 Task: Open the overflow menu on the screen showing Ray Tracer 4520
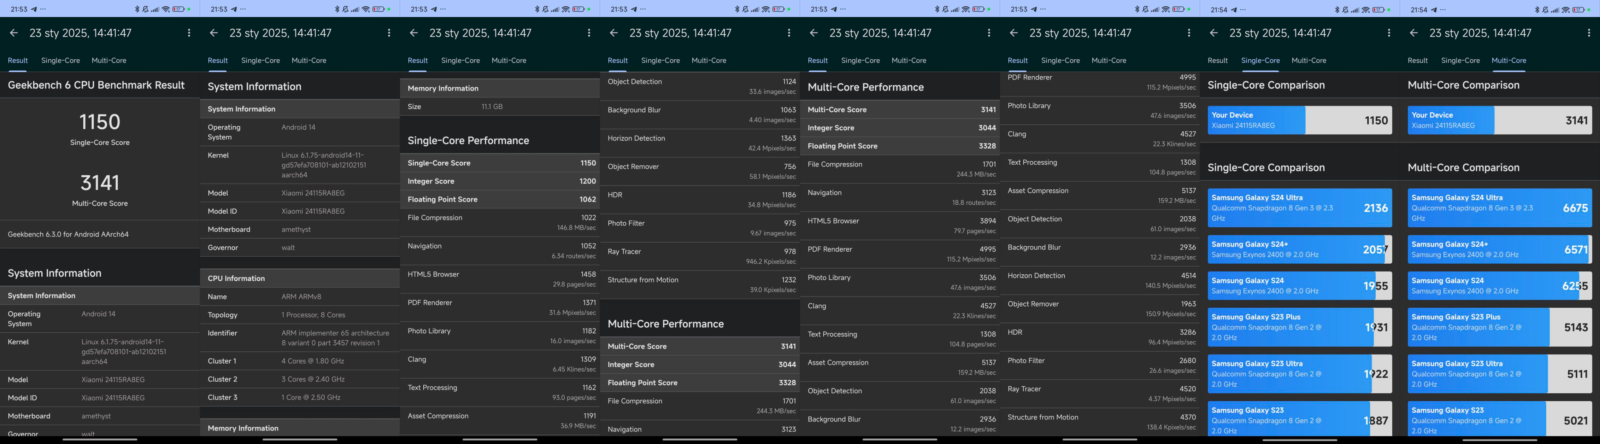1189,33
